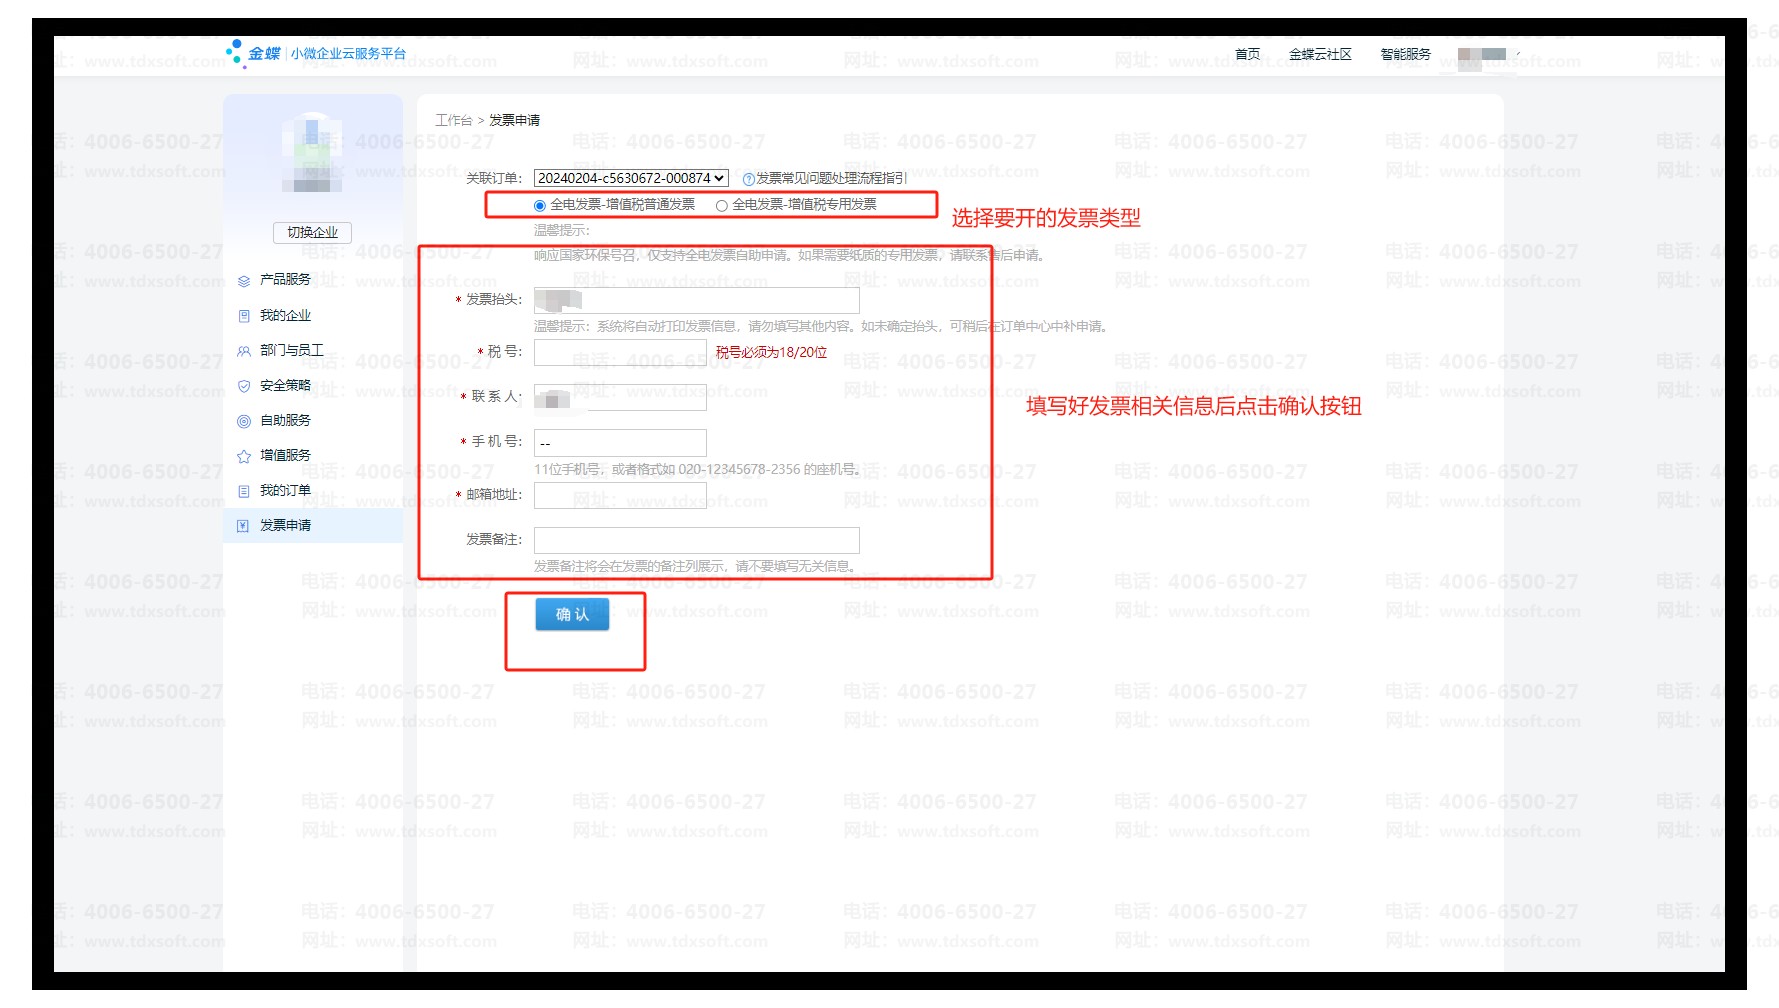Click into the 税号 input field
Screen dimensions: 1779x1008
pos(620,352)
